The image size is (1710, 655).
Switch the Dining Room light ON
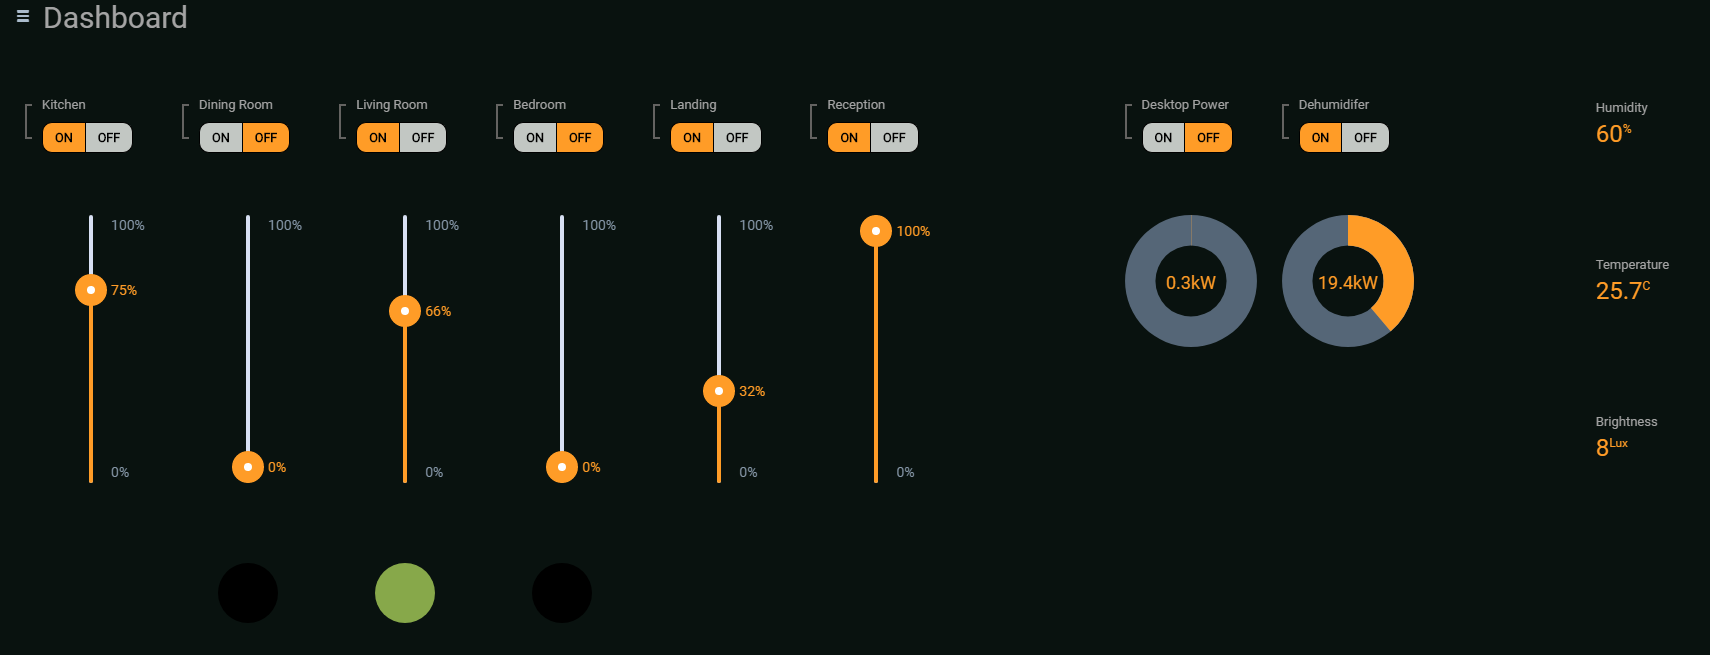221,138
